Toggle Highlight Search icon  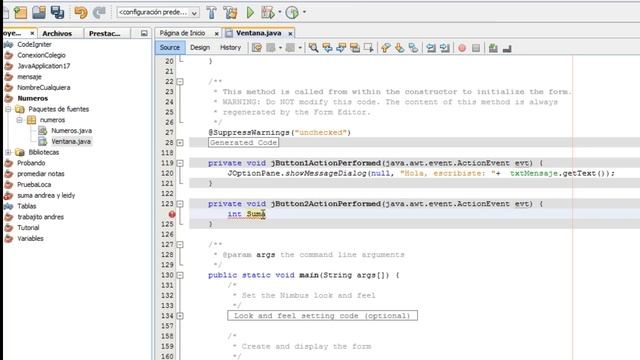(355, 48)
